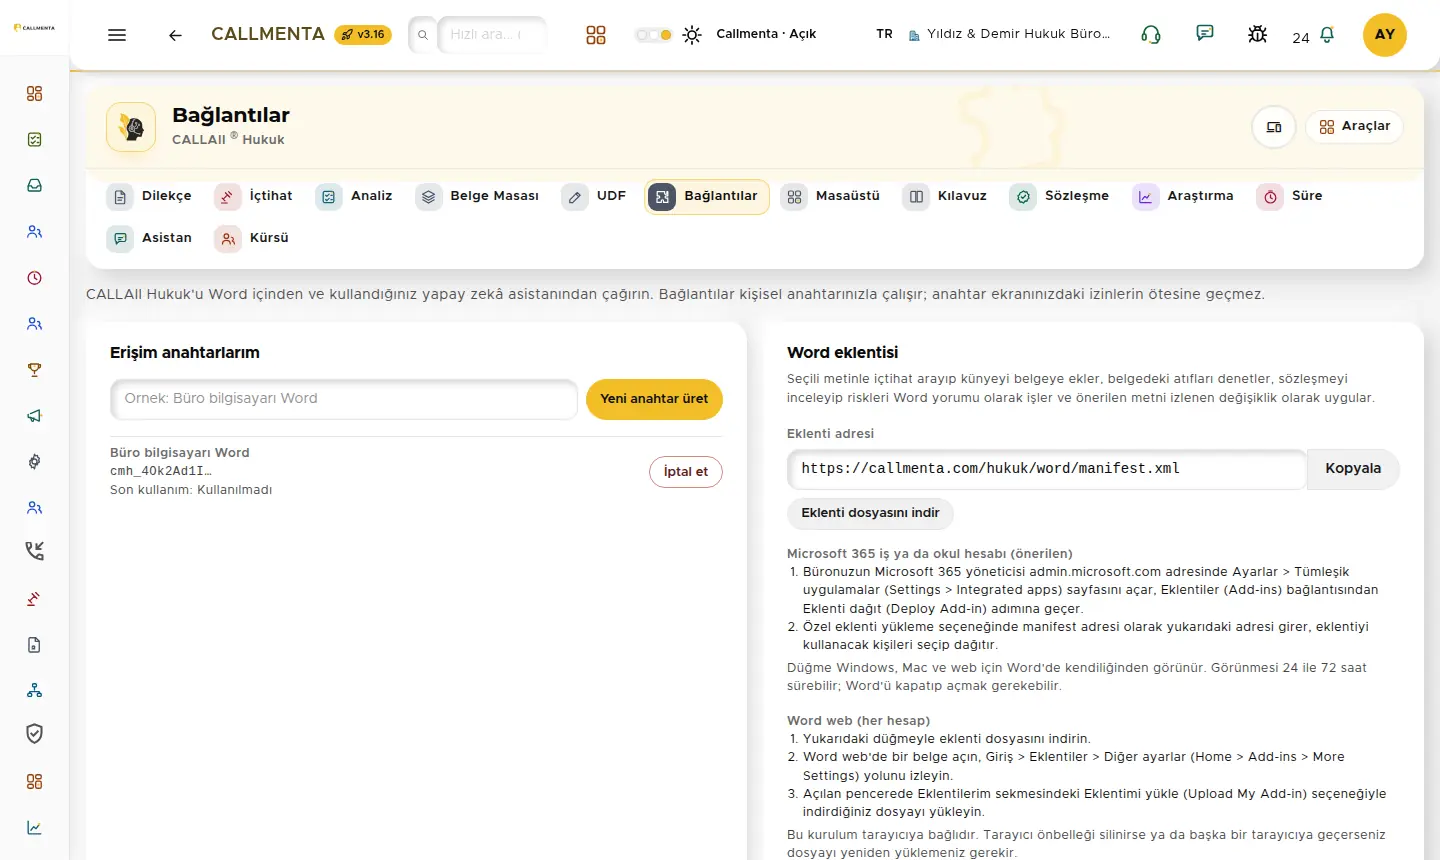Click 'Son kullanım: Kullanılmadı' text

pyautogui.click(x=191, y=490)
